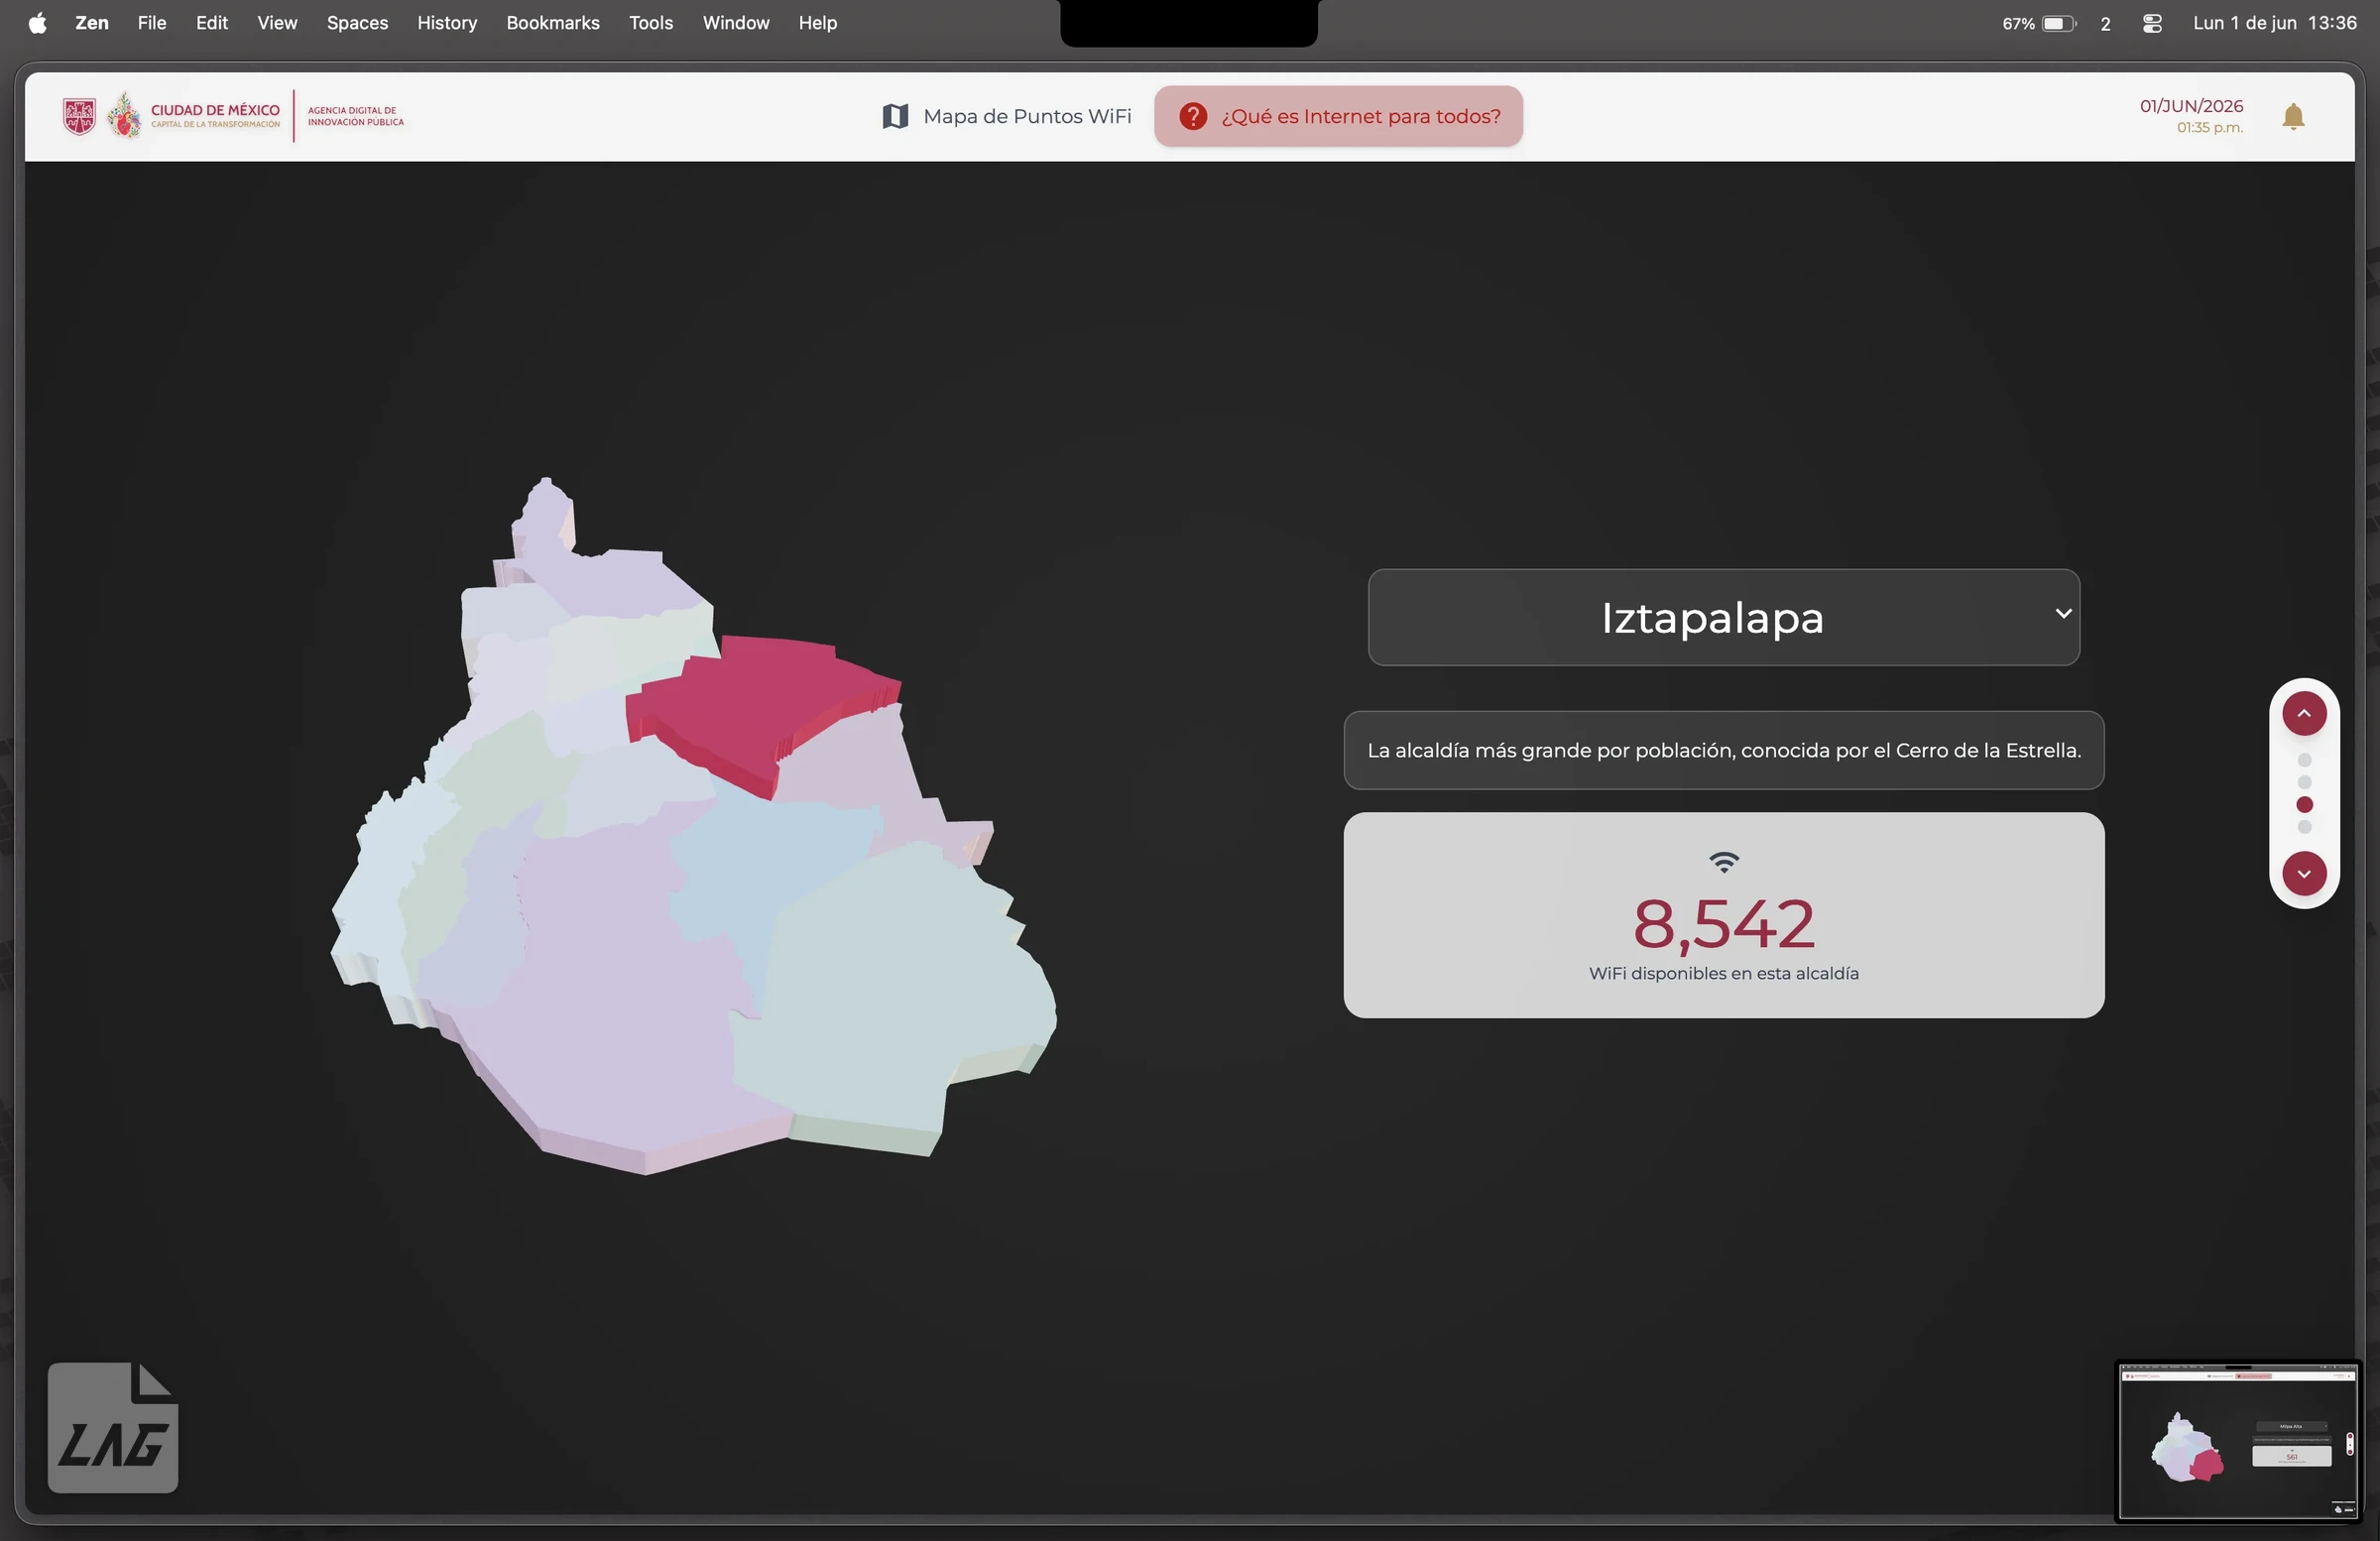2380x1541 pixels.
Task: Open the Apple menu
Action: [37, 23]
